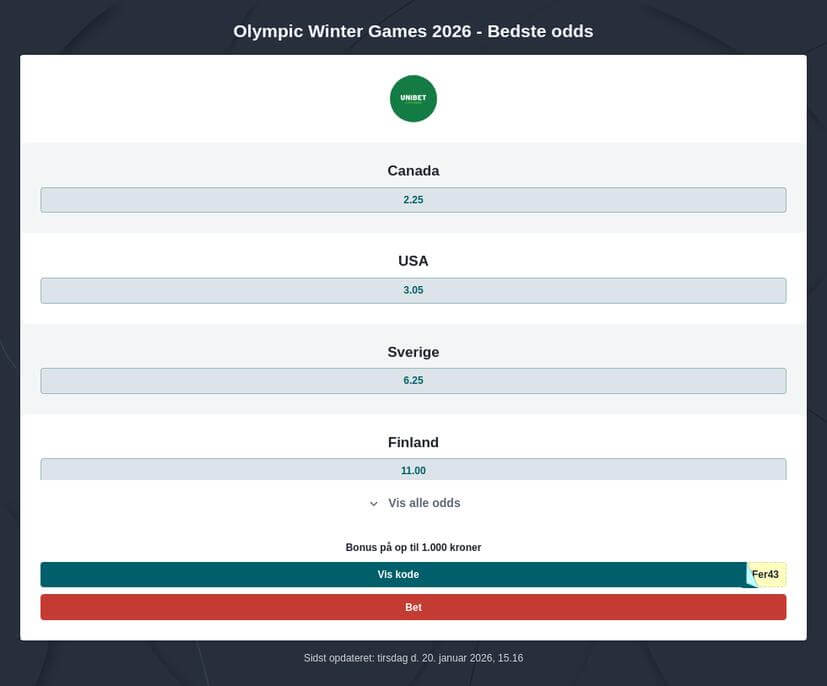The height and width of the screenshot is (686, 827).
Task: Expand Vis alle odds section
Action: pos(422,503)
